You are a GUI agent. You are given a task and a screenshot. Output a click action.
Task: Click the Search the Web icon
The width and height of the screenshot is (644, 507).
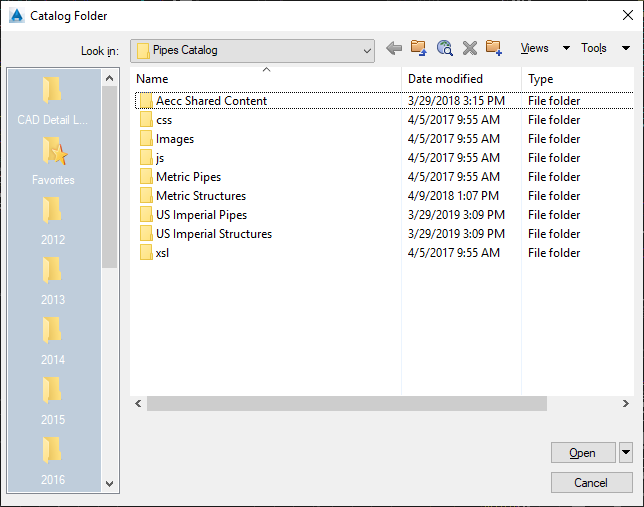pyautogui.click(x=445, y=48)
